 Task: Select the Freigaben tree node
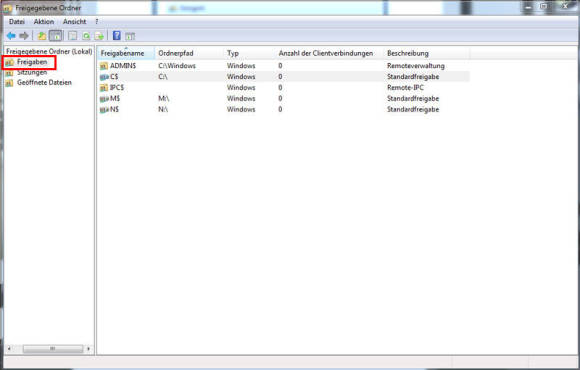(32, 62)
